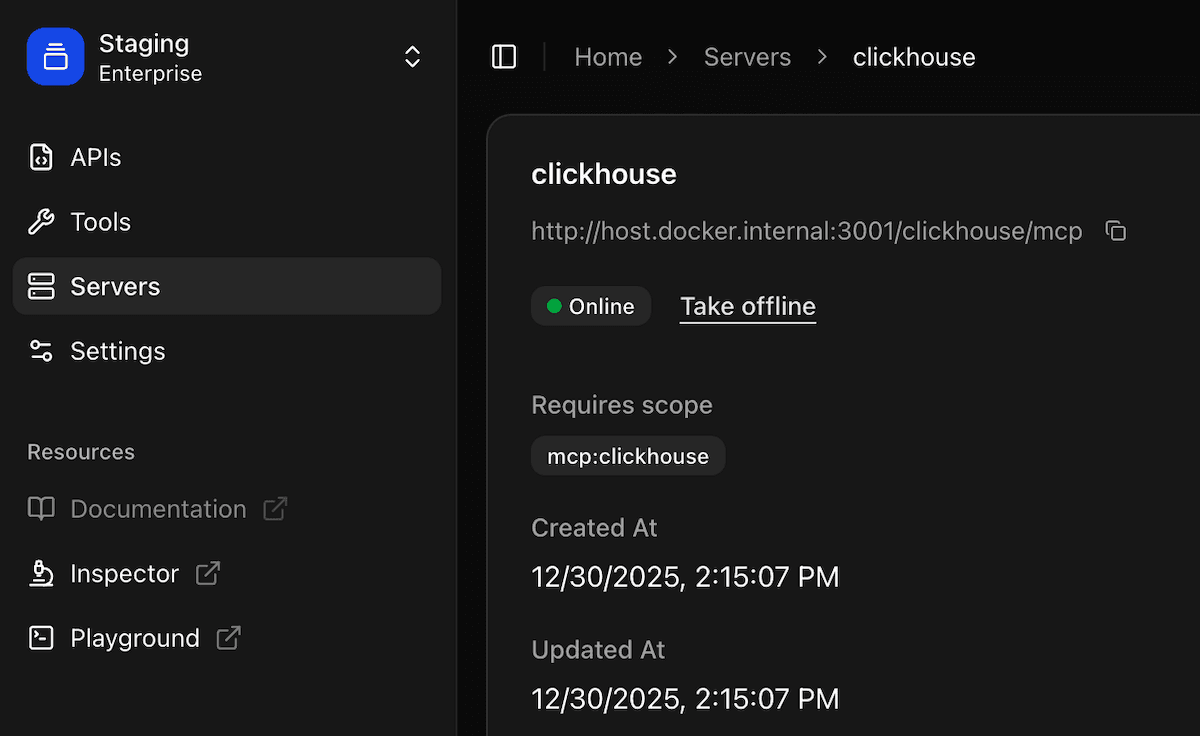This screenshot has height=736, width=1200.
Task: Click the Documentation book icon
Action: click(x=41, y=509)
